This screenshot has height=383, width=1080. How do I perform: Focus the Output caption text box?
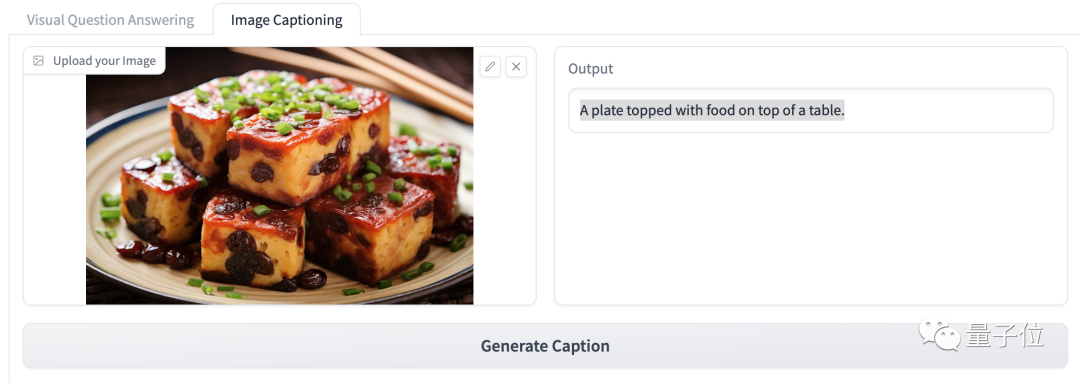pos(811,110)
